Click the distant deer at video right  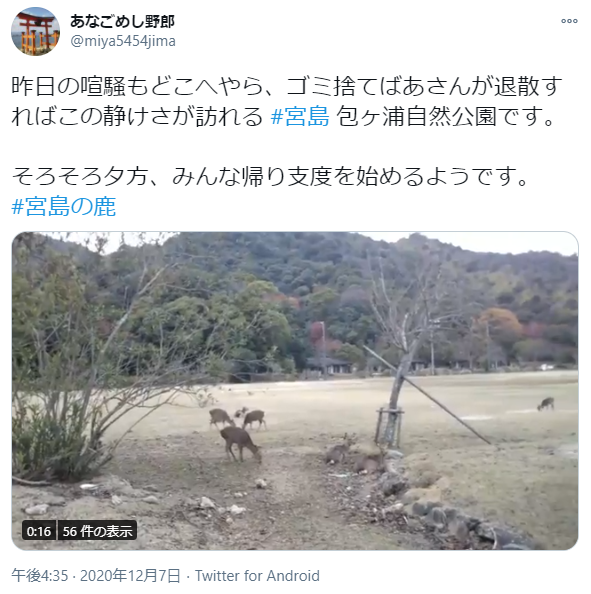(x=546, y=404)
